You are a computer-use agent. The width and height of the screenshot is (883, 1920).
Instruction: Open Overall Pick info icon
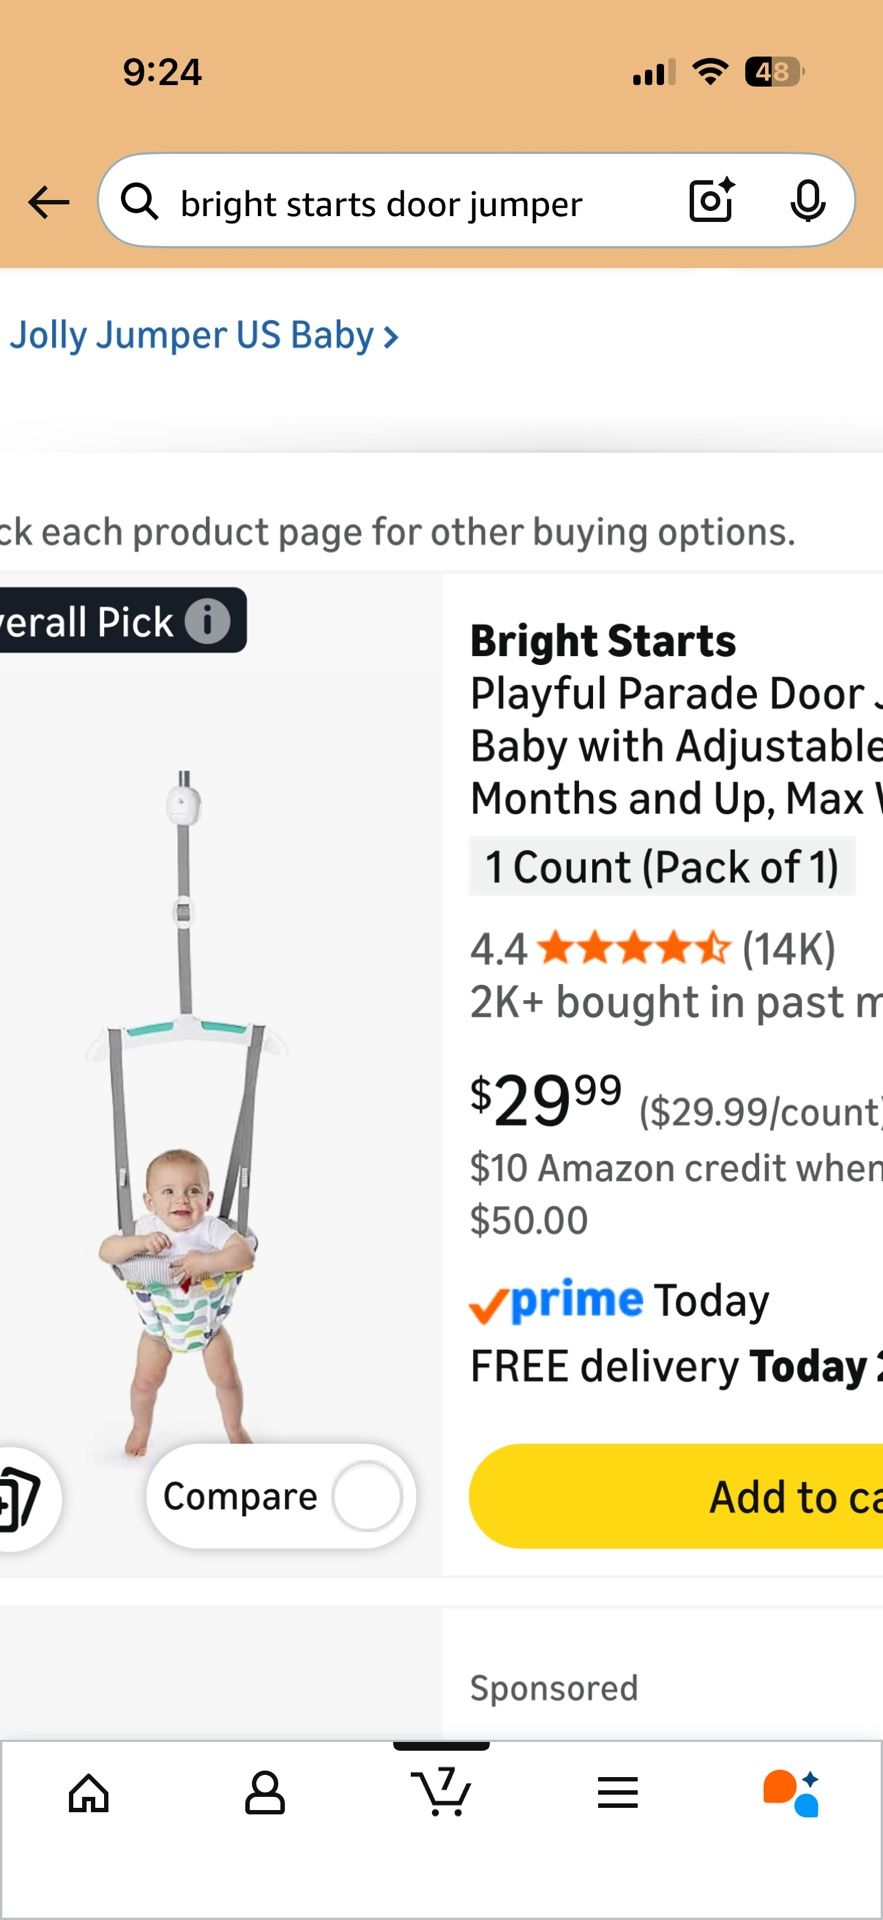207,621
